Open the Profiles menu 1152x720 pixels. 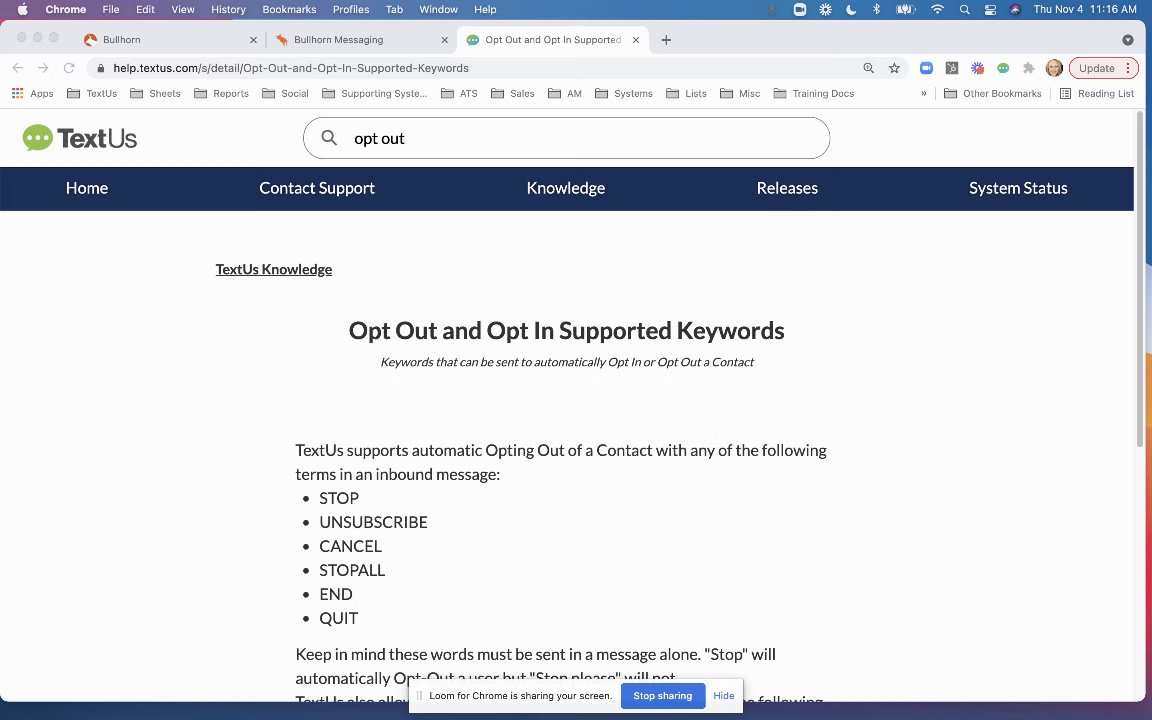click(350, 9)
